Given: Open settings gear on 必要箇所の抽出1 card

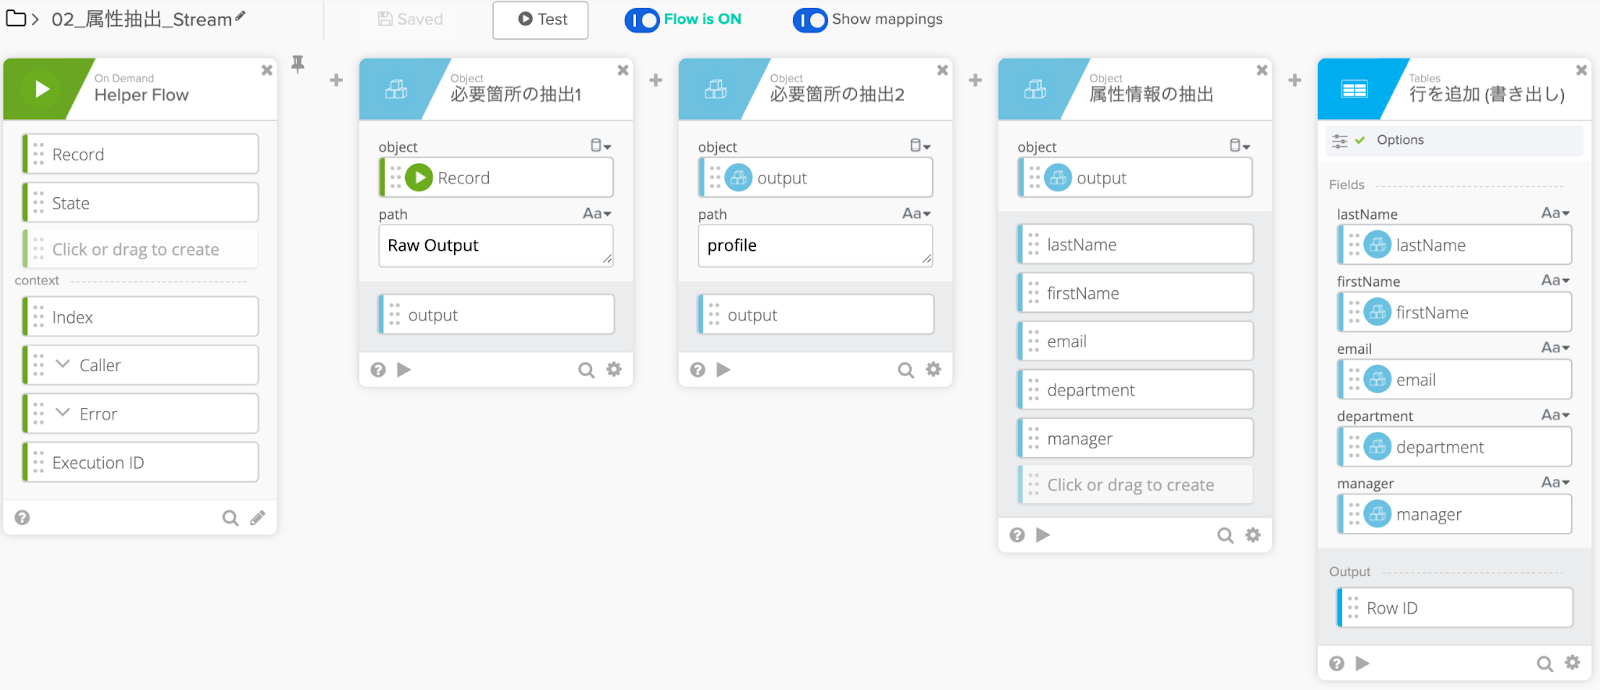Looking at the screenshot, I should (x=614, y=370).
